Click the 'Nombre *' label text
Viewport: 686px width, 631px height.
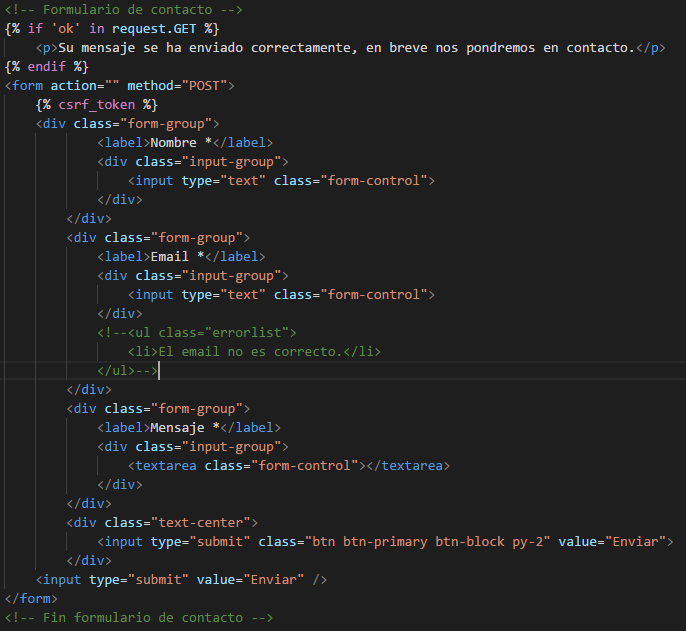[181, 143]
